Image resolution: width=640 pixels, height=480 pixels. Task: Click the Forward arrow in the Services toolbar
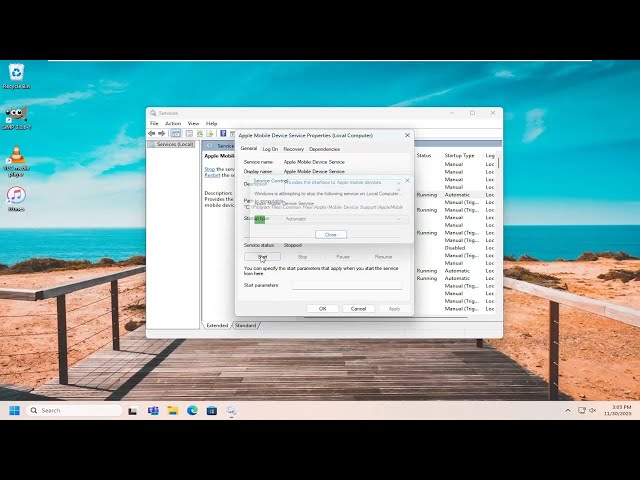(x=162, y=133)
